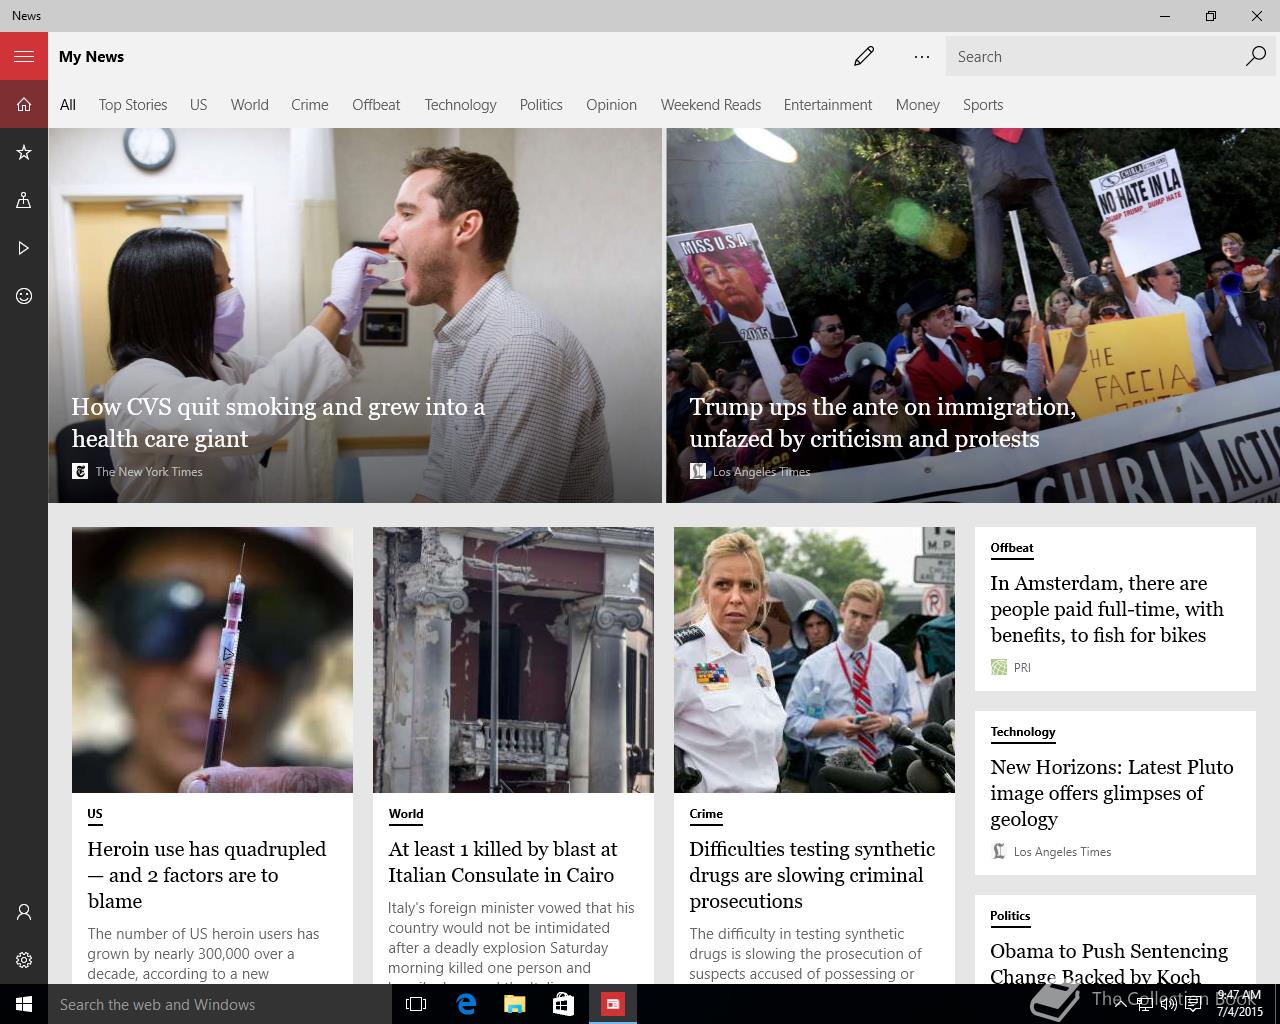Open the Sports tab
Viewport: 1280px width, 1024px height.
point(983,104)
